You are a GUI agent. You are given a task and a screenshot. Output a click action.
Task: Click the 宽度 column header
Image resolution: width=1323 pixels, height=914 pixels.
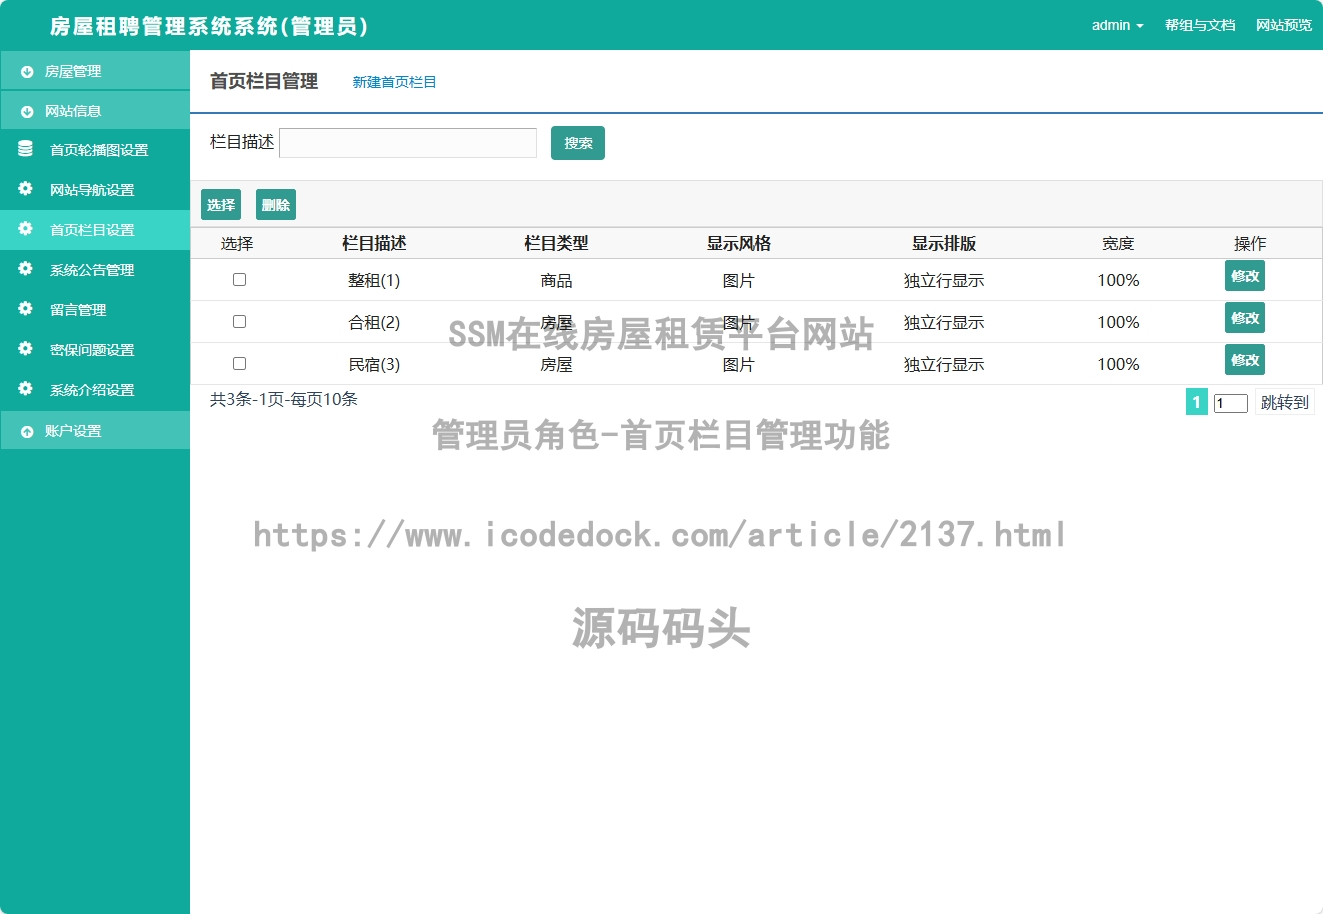1118,243
